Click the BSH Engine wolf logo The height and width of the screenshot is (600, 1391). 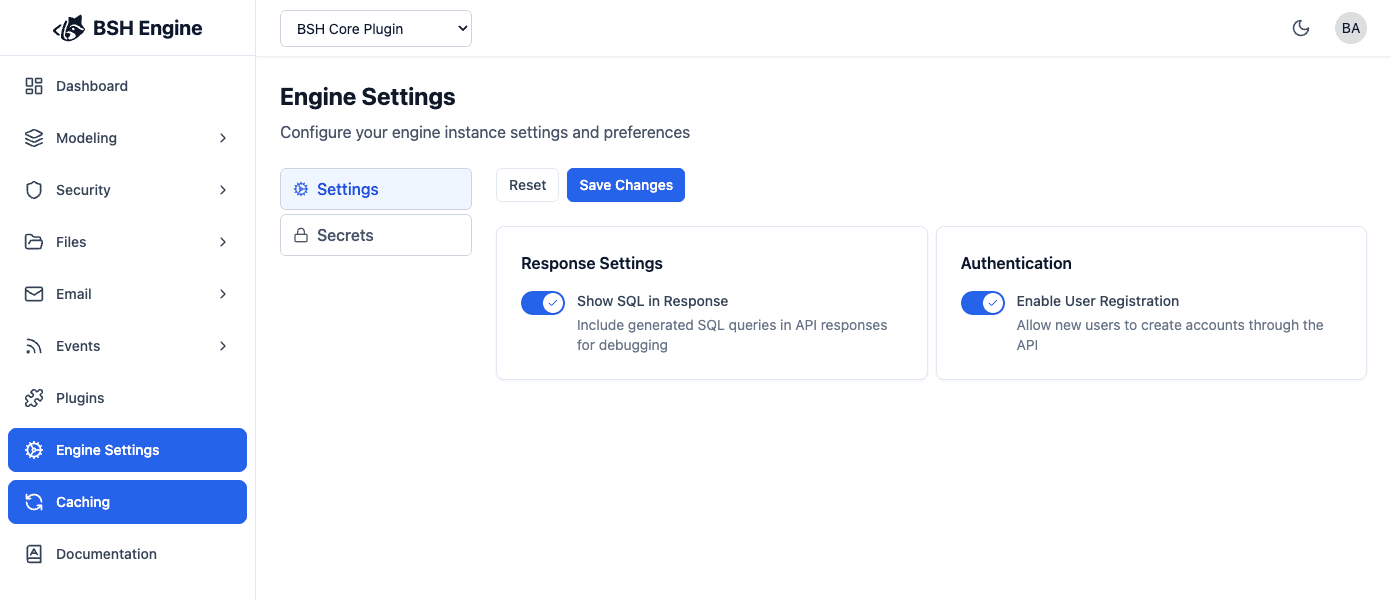[69, 27]
